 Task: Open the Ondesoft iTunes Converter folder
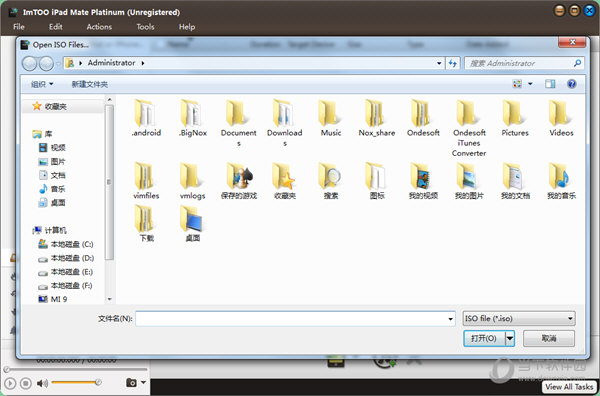469,128
